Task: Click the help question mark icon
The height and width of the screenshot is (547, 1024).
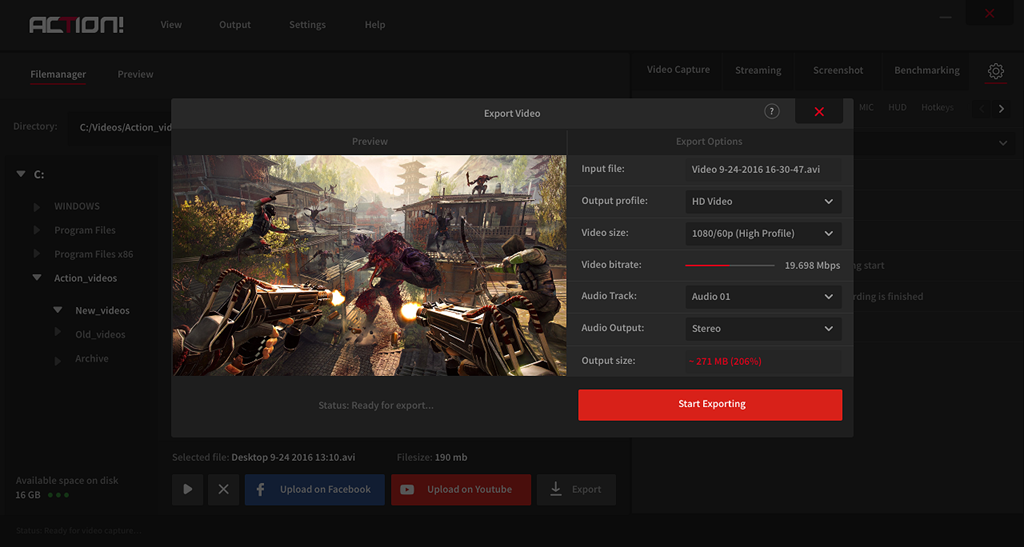Action: pyautogui.click(x=771, y=112)
